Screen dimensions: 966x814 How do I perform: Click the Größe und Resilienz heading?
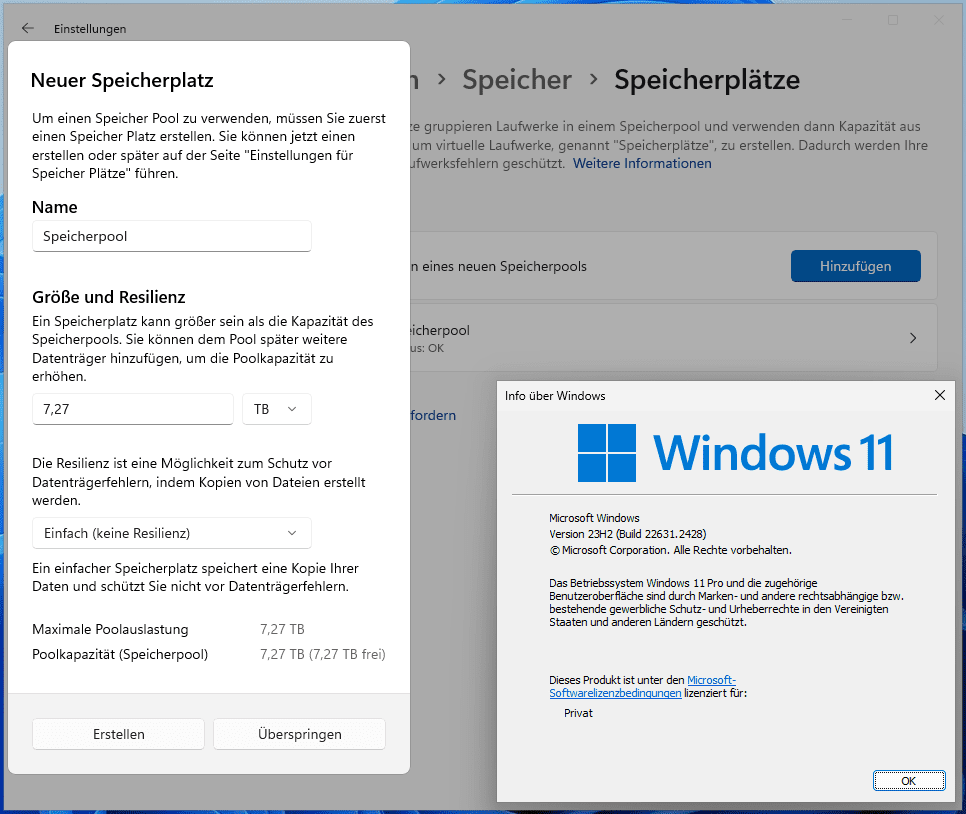(x=108, y=297)
